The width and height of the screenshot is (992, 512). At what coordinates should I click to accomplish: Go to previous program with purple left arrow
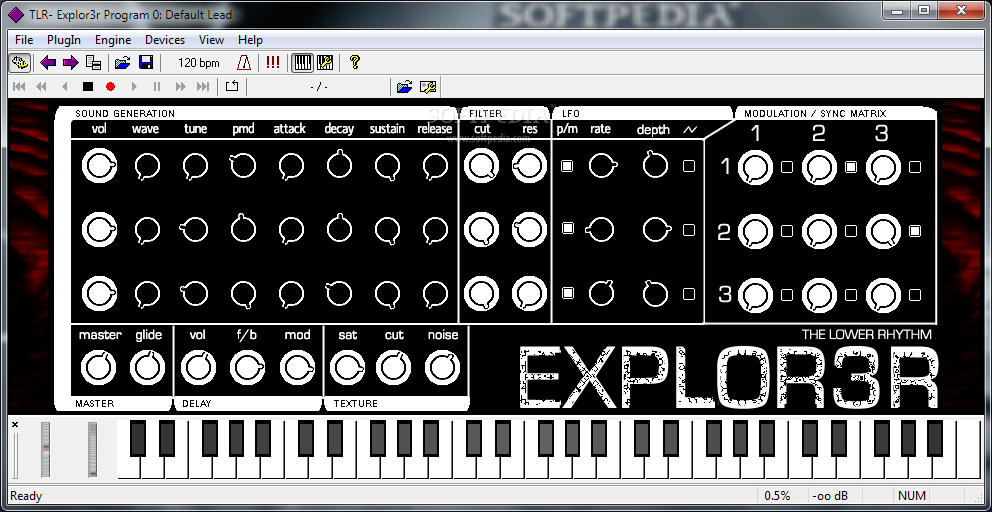pyautogui.click(x=48, y=63)
